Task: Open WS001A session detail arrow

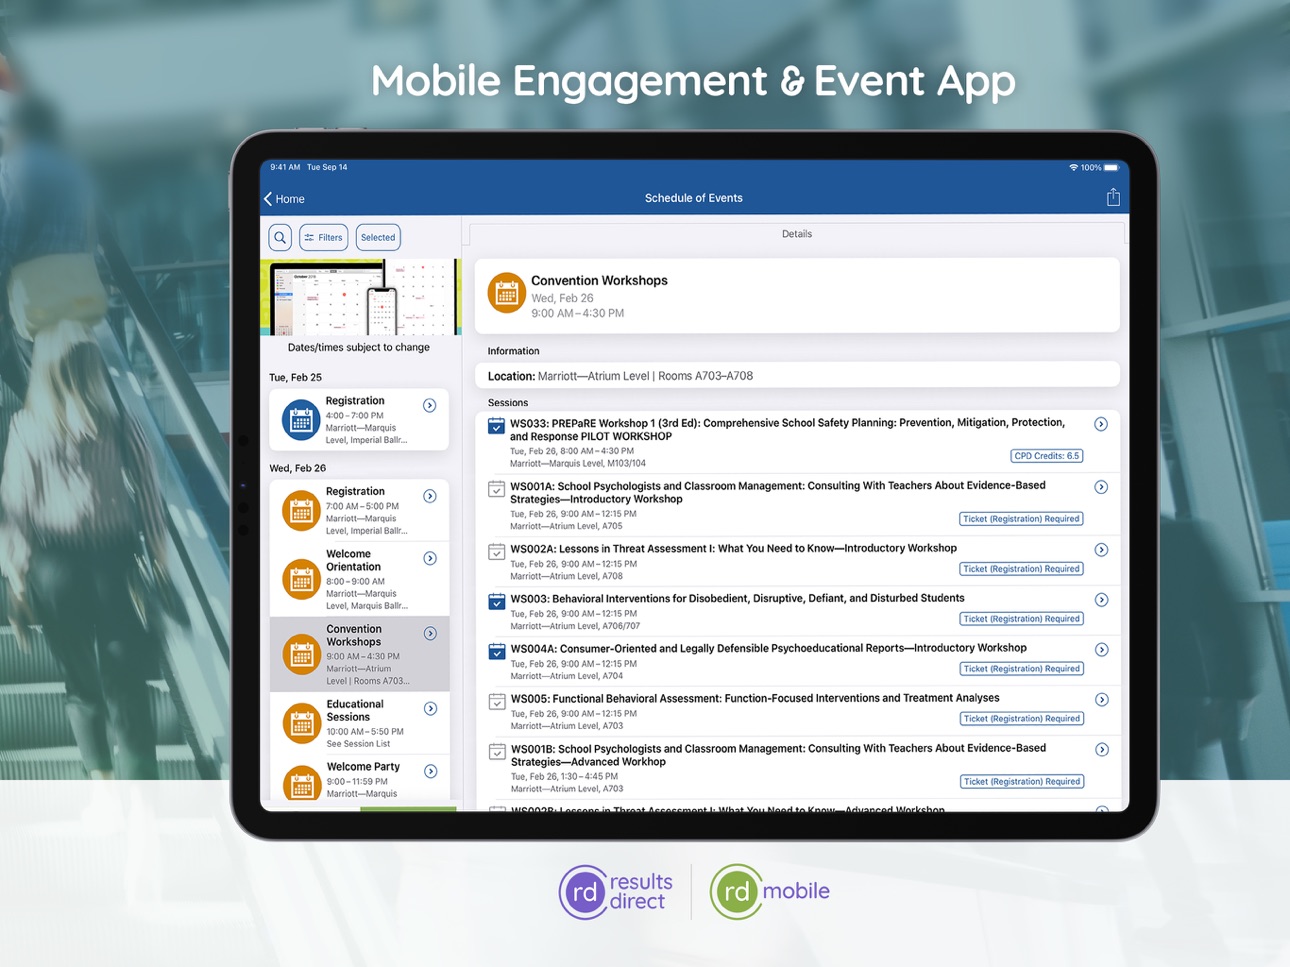Action: pyautogui.click(x=1101, y=487)
